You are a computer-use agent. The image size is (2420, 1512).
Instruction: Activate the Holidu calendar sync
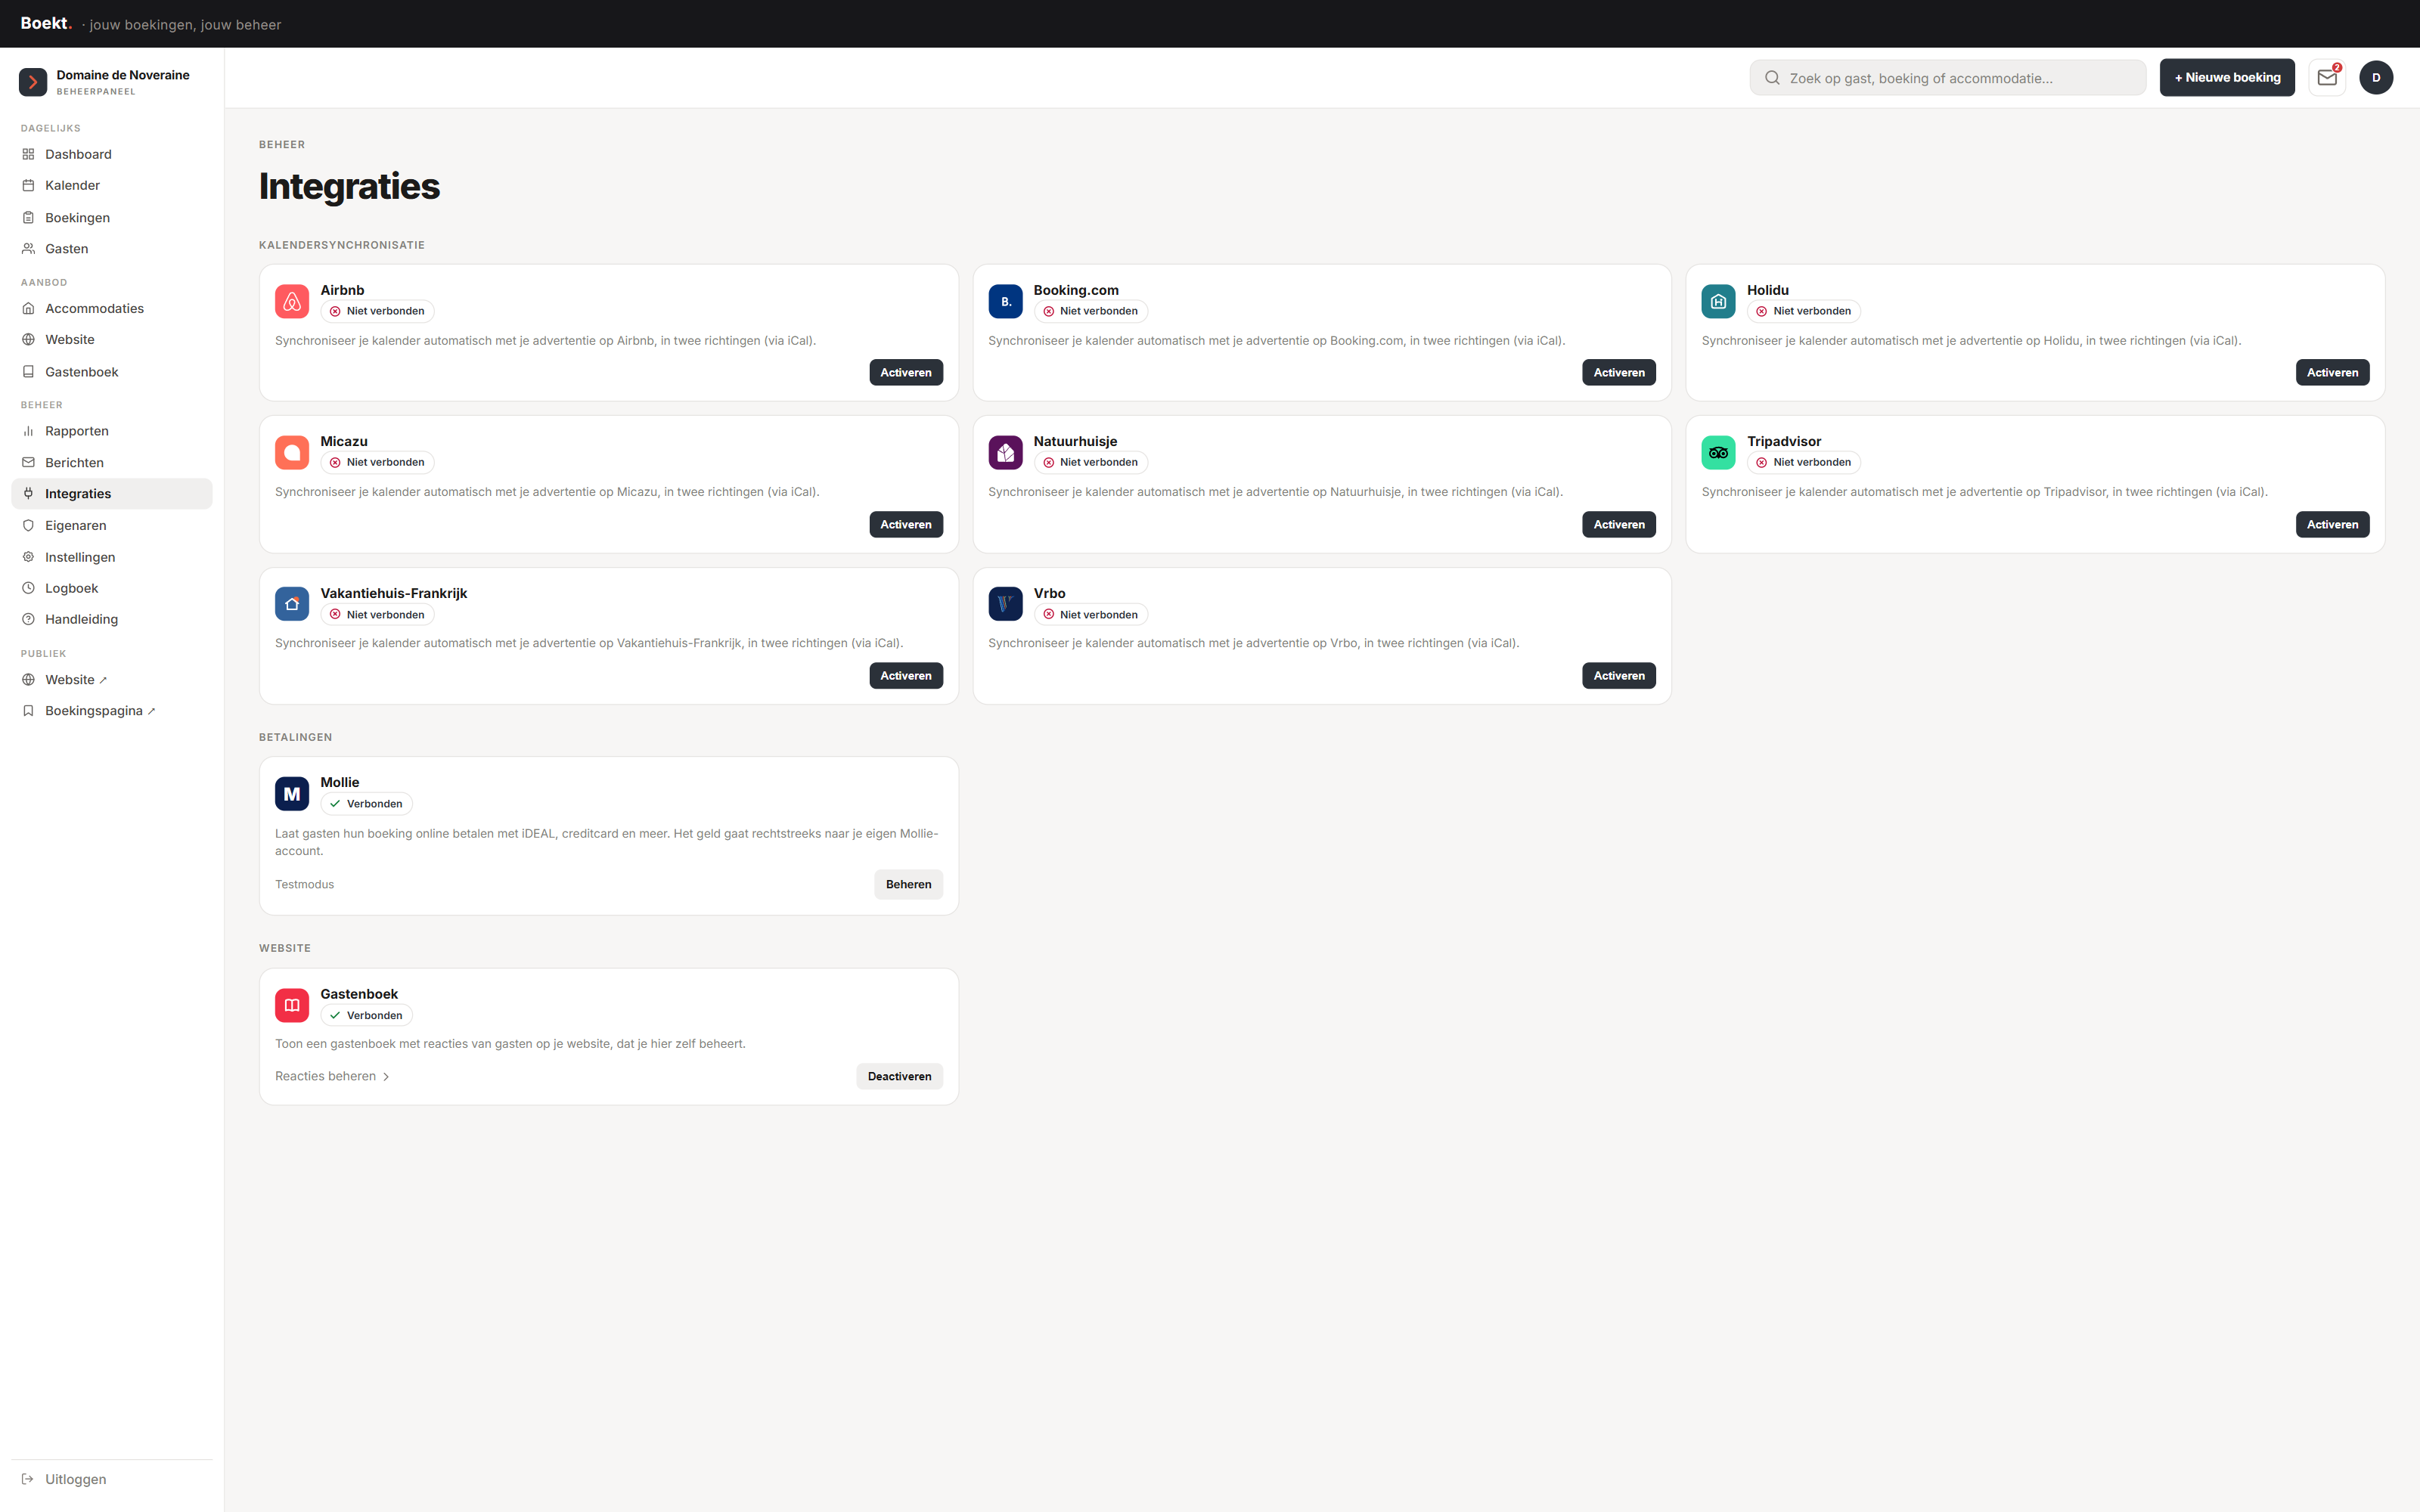2332,372
